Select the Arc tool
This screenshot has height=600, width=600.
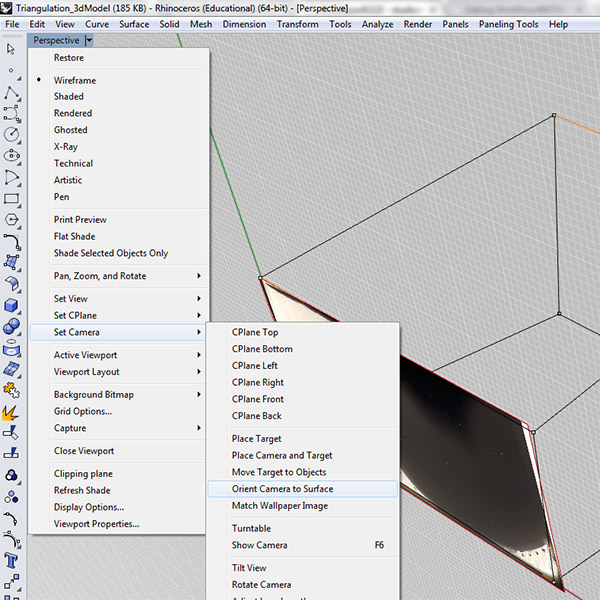pos(11,177)
